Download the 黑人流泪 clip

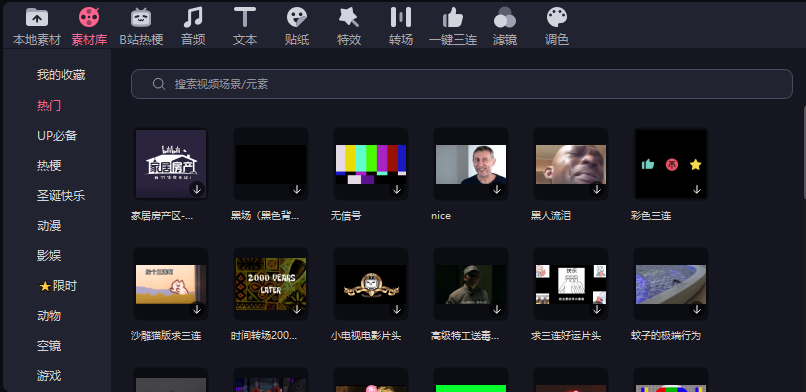point(597,189)
